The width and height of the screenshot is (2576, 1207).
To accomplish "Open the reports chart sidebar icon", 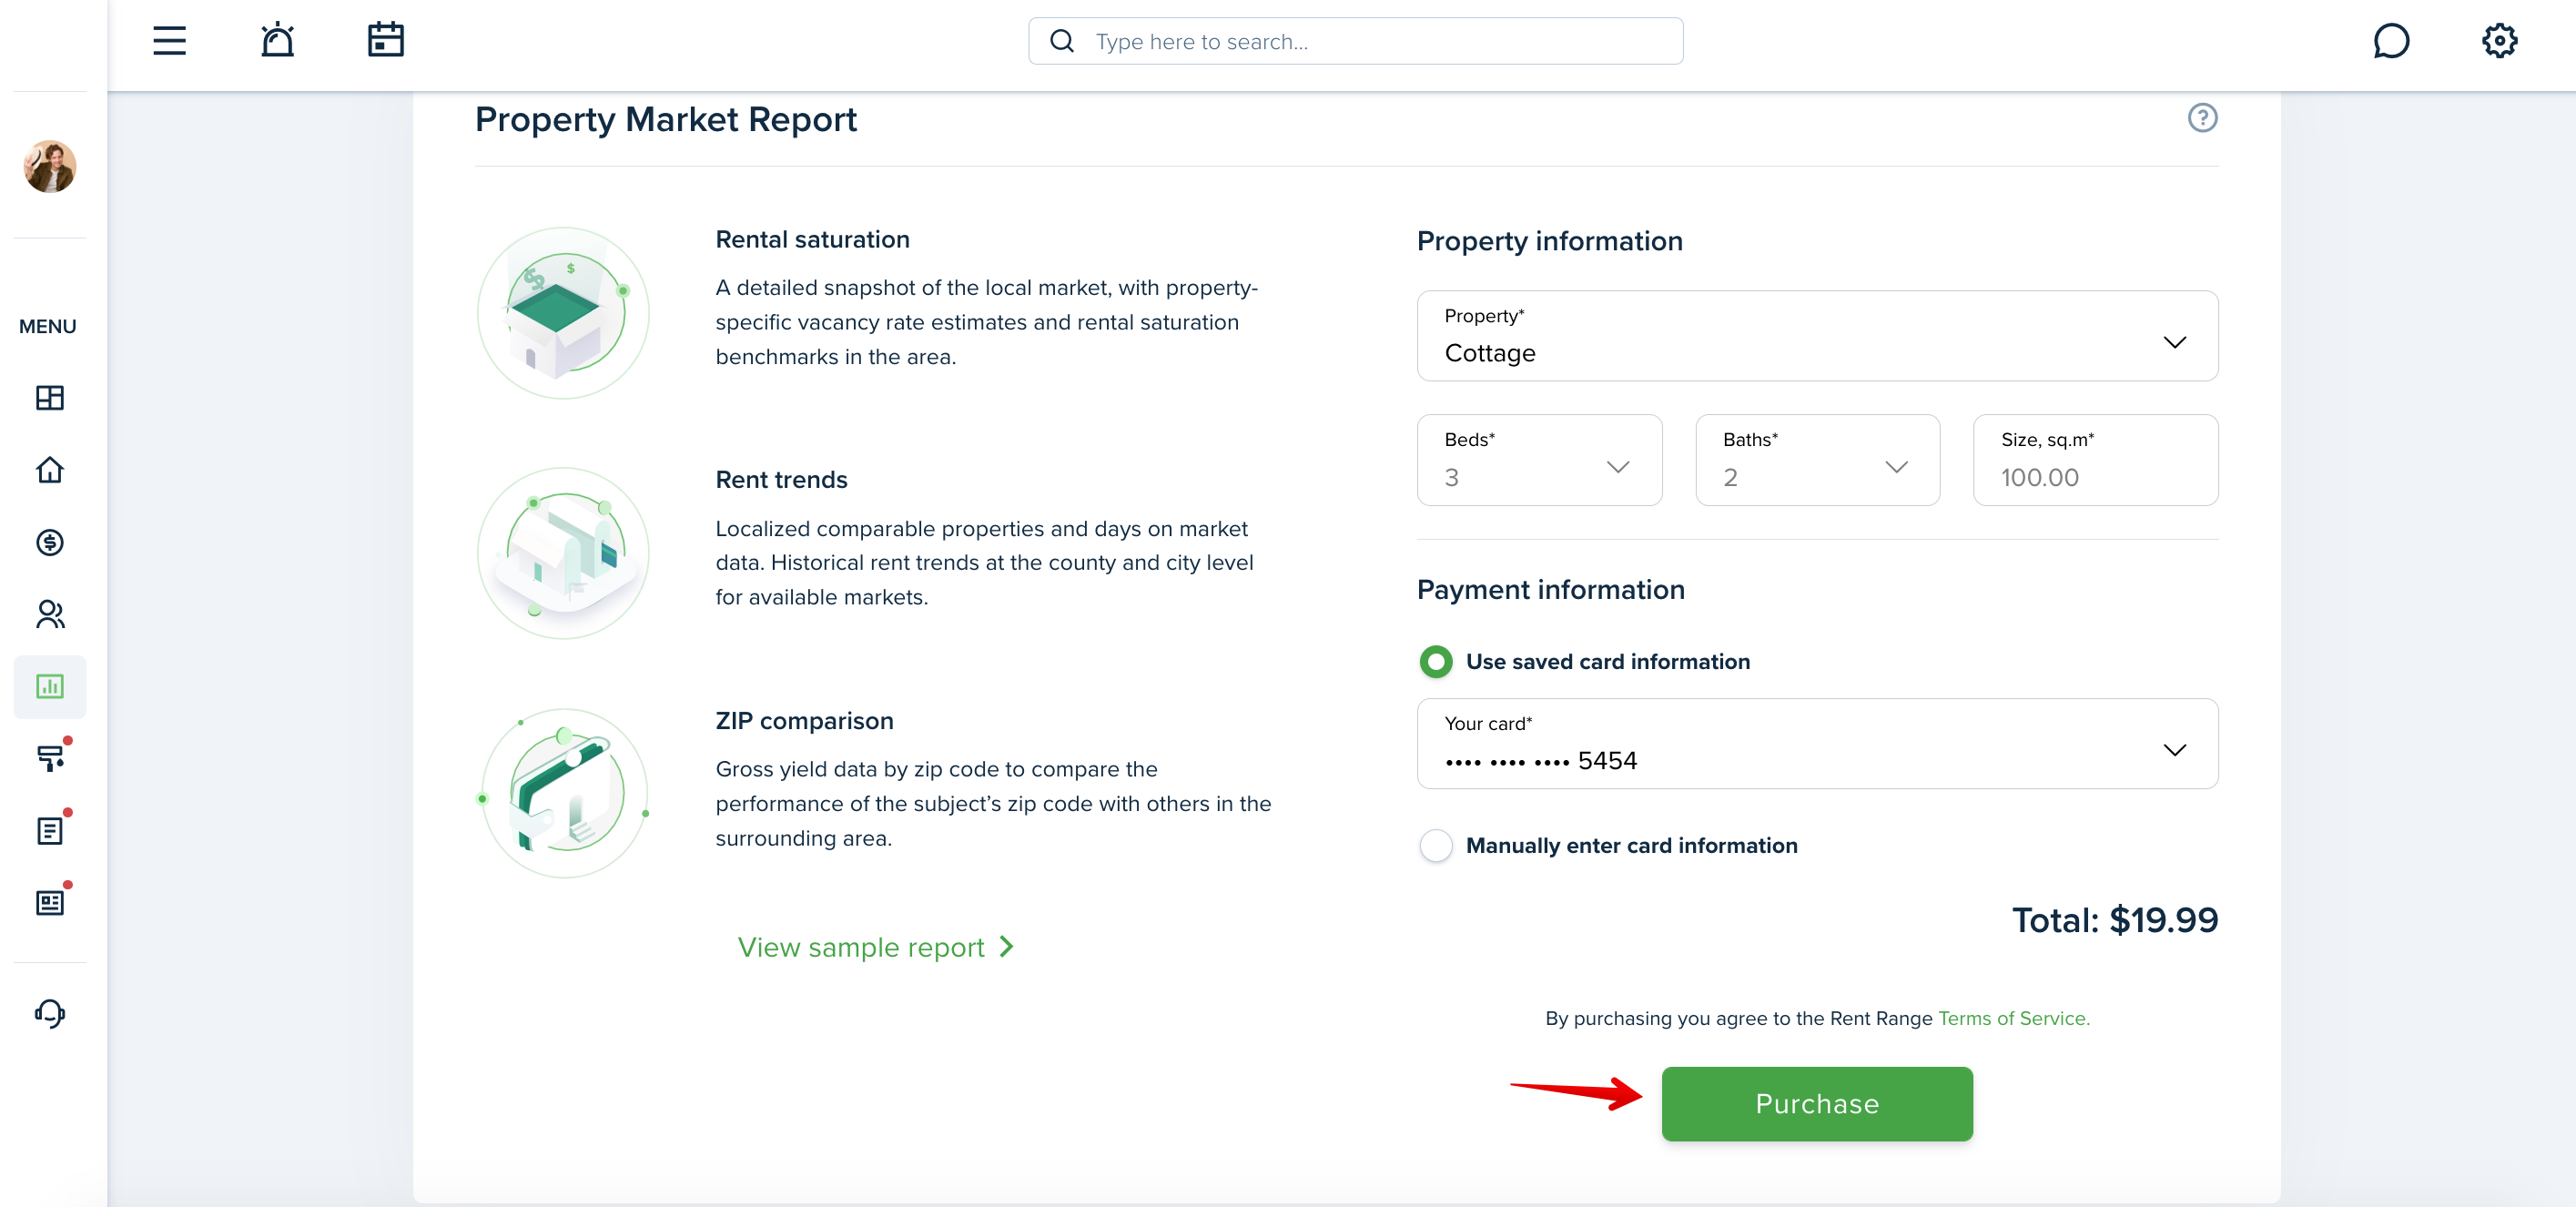I will [x=50, y=687].
